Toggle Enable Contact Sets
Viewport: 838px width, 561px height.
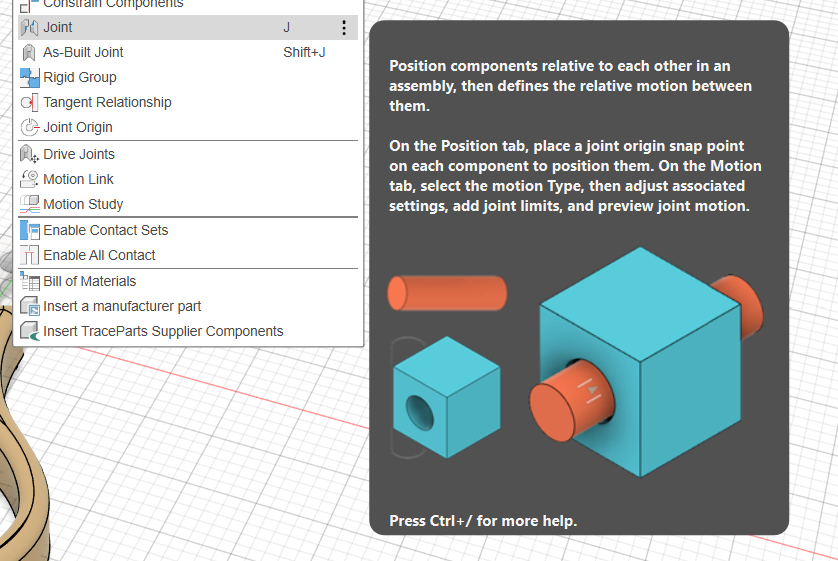point(105,231)
